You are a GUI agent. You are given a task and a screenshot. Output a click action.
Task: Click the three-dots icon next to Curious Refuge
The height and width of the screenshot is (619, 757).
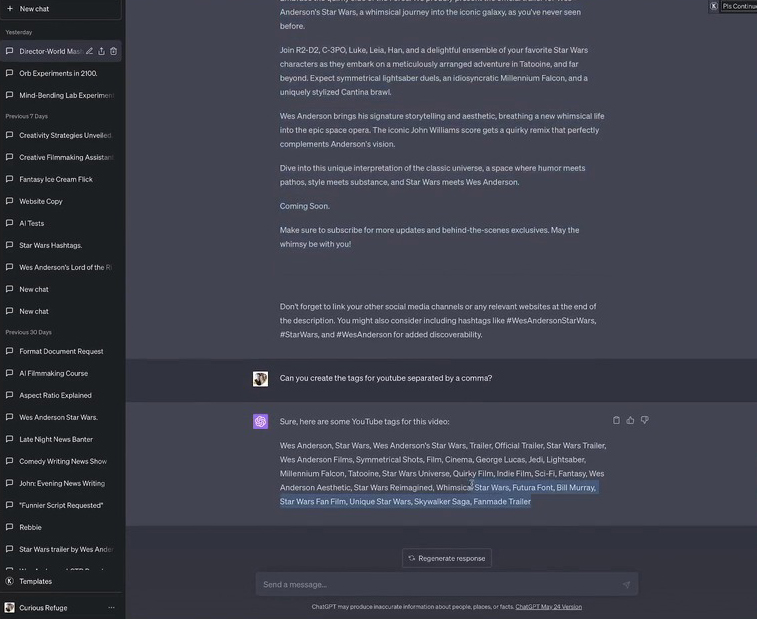click(112, 607)
